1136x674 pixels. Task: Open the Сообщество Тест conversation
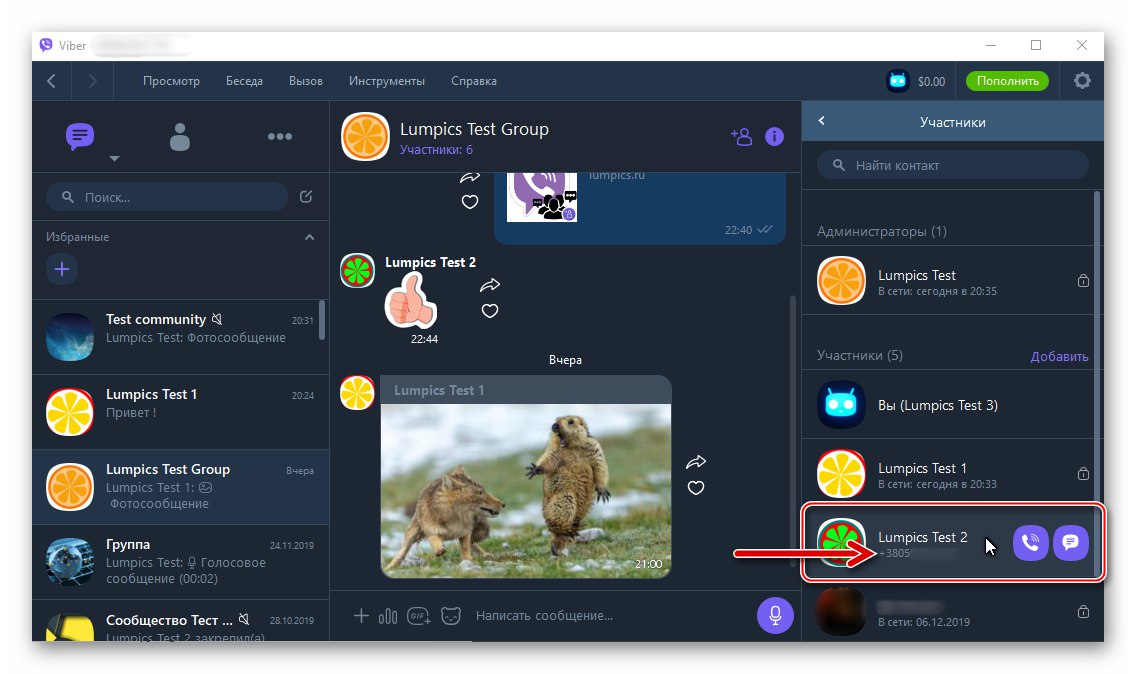tap(180, 621)
